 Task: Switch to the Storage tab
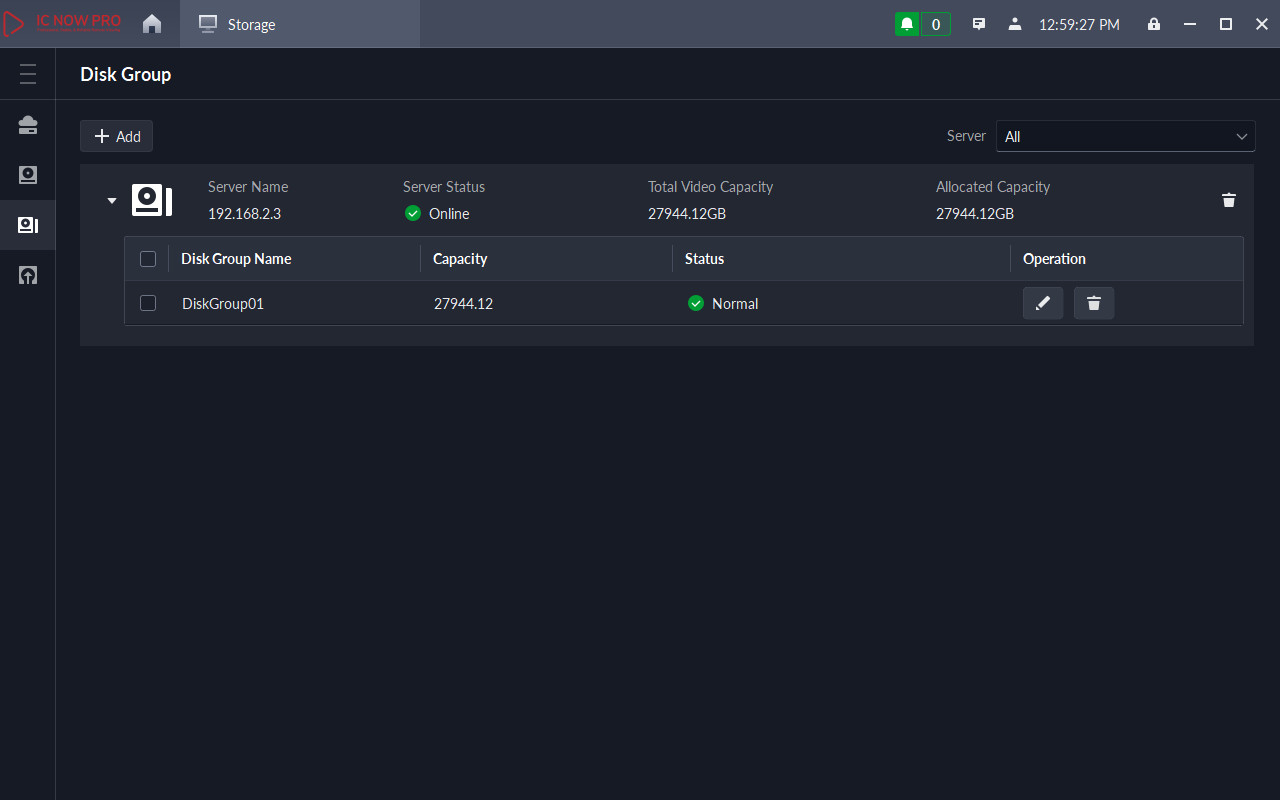click(x=300, y=24)
